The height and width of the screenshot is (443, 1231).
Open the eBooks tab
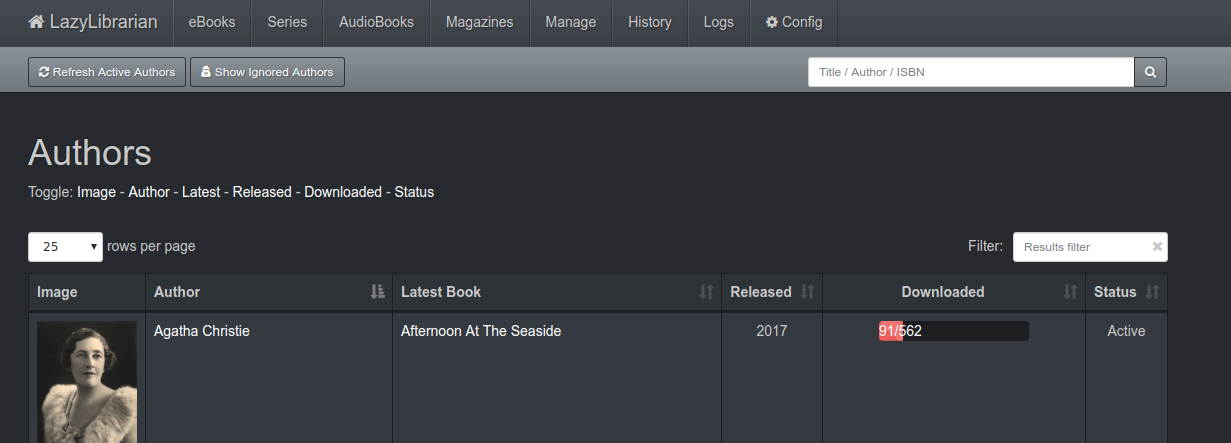212,22
